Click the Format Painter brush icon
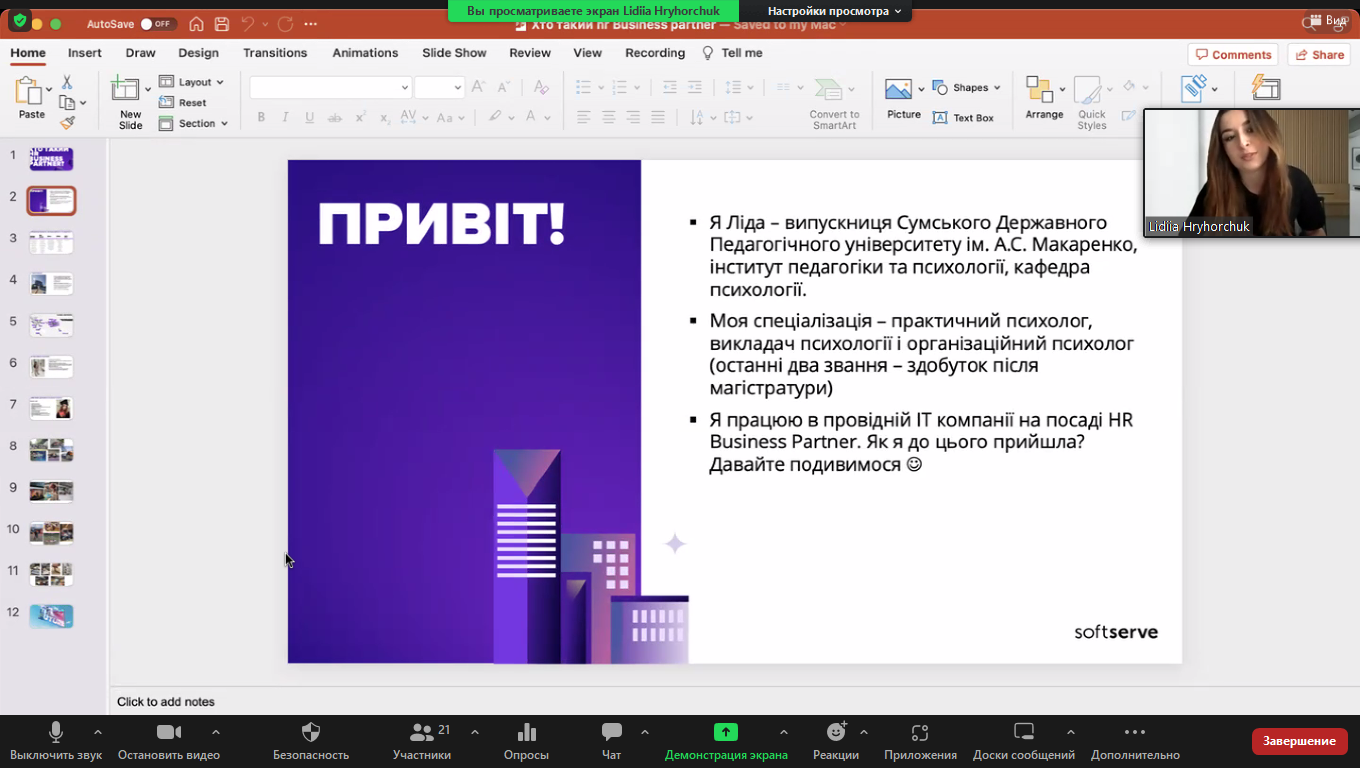Viewport: 1360px width, 768px height. click(67, 123)
